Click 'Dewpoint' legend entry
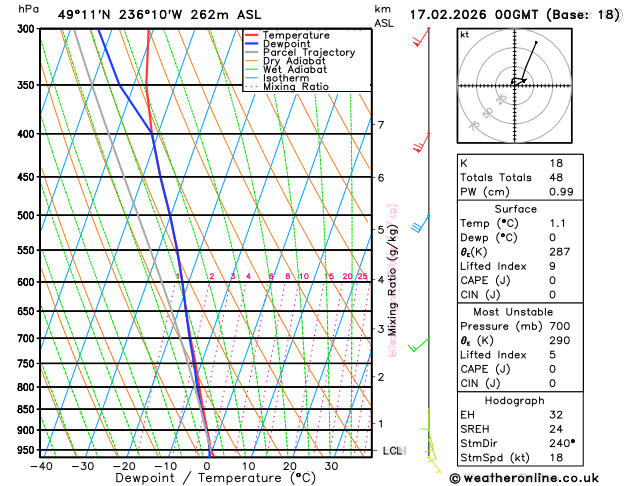 pos(286,44)
